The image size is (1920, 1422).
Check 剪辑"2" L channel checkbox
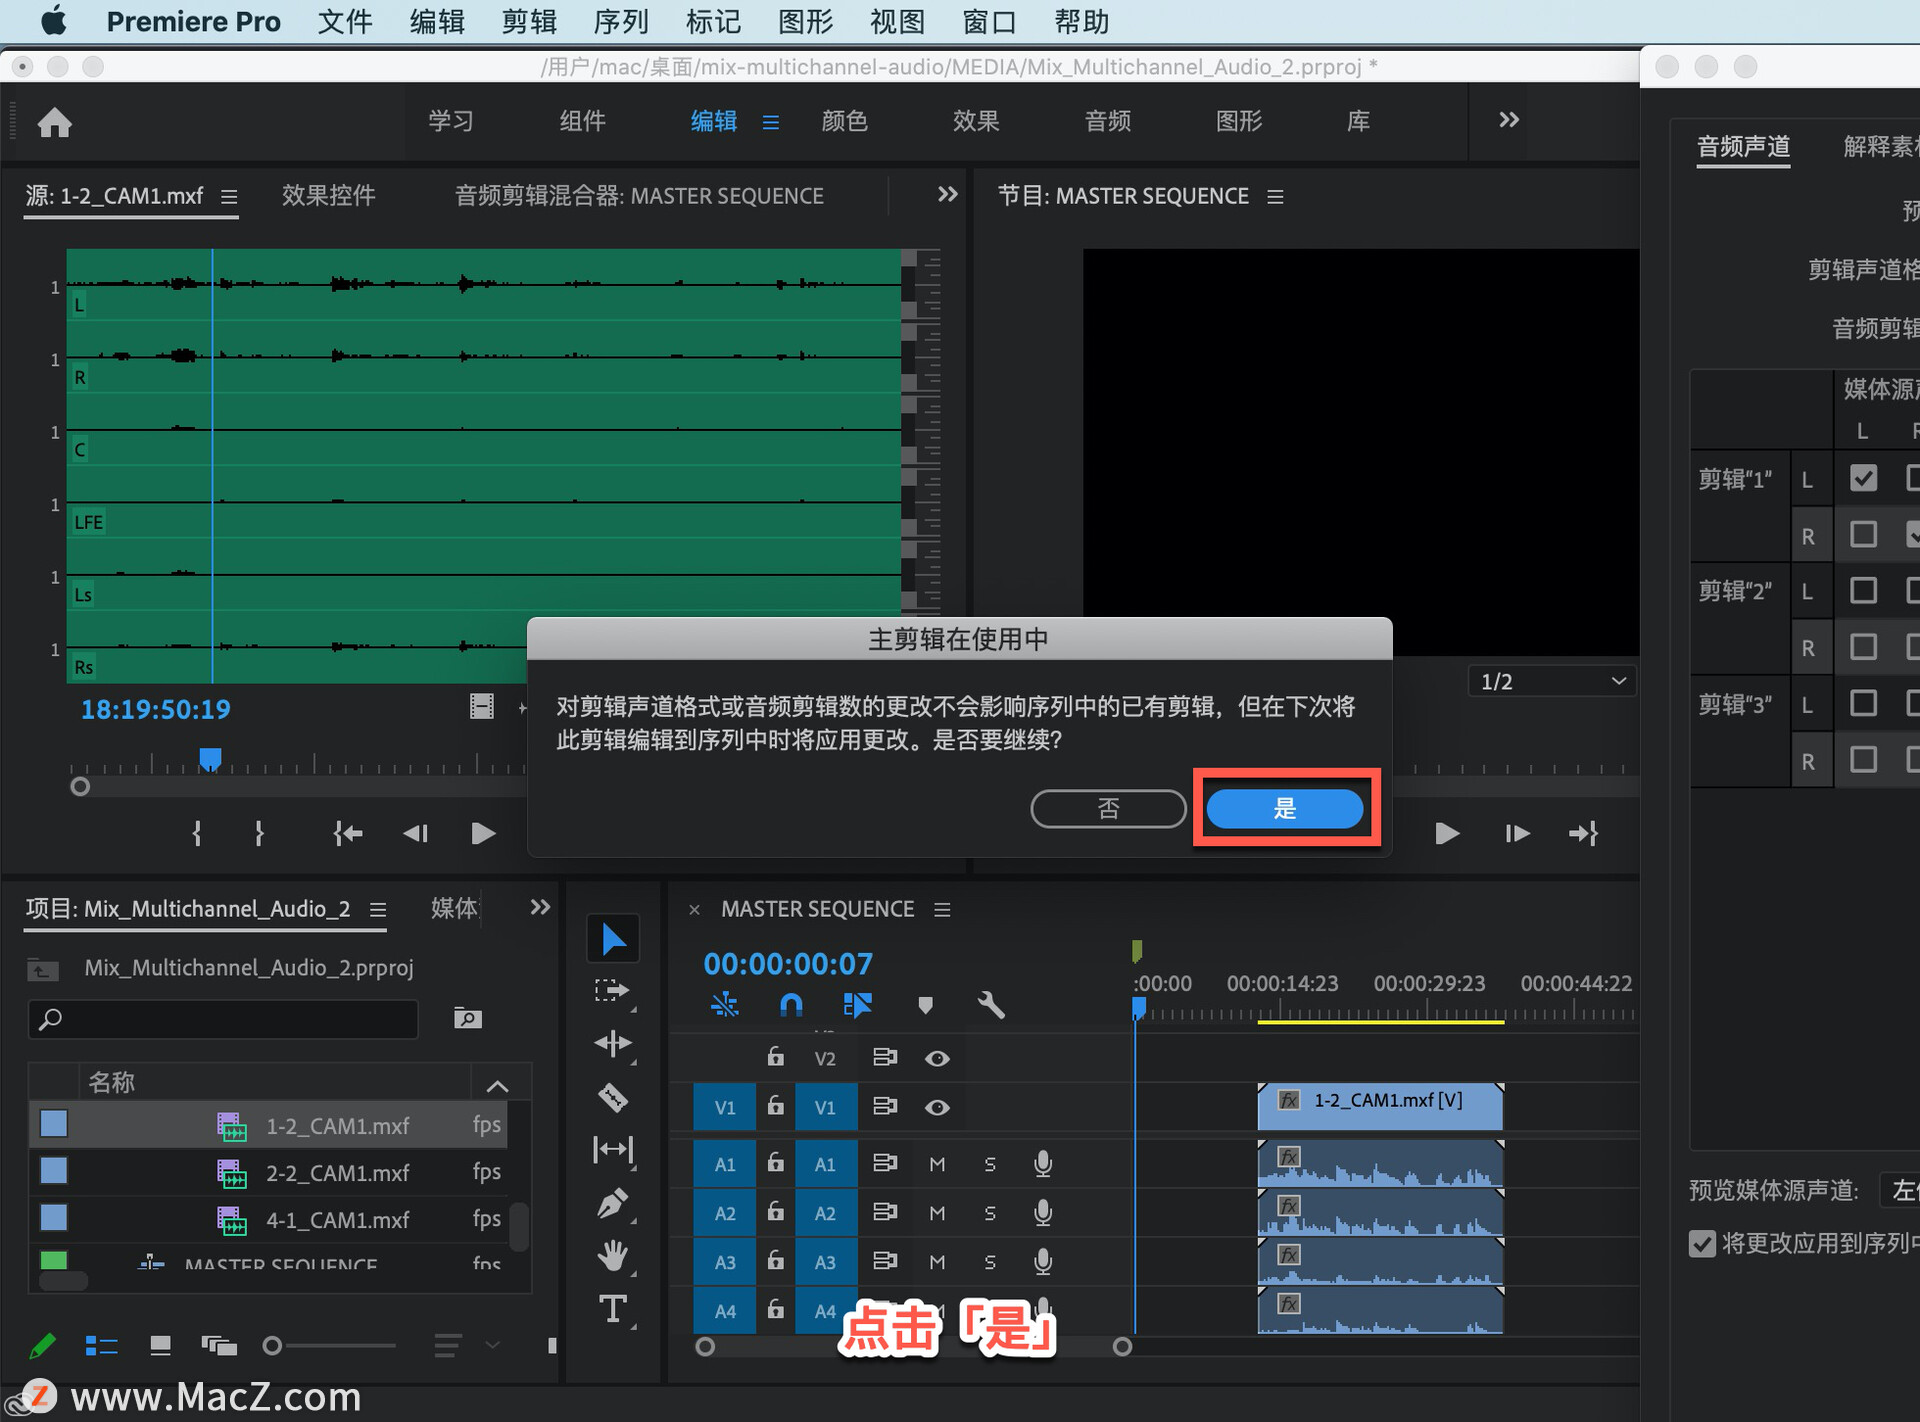tap(1862, 591)
